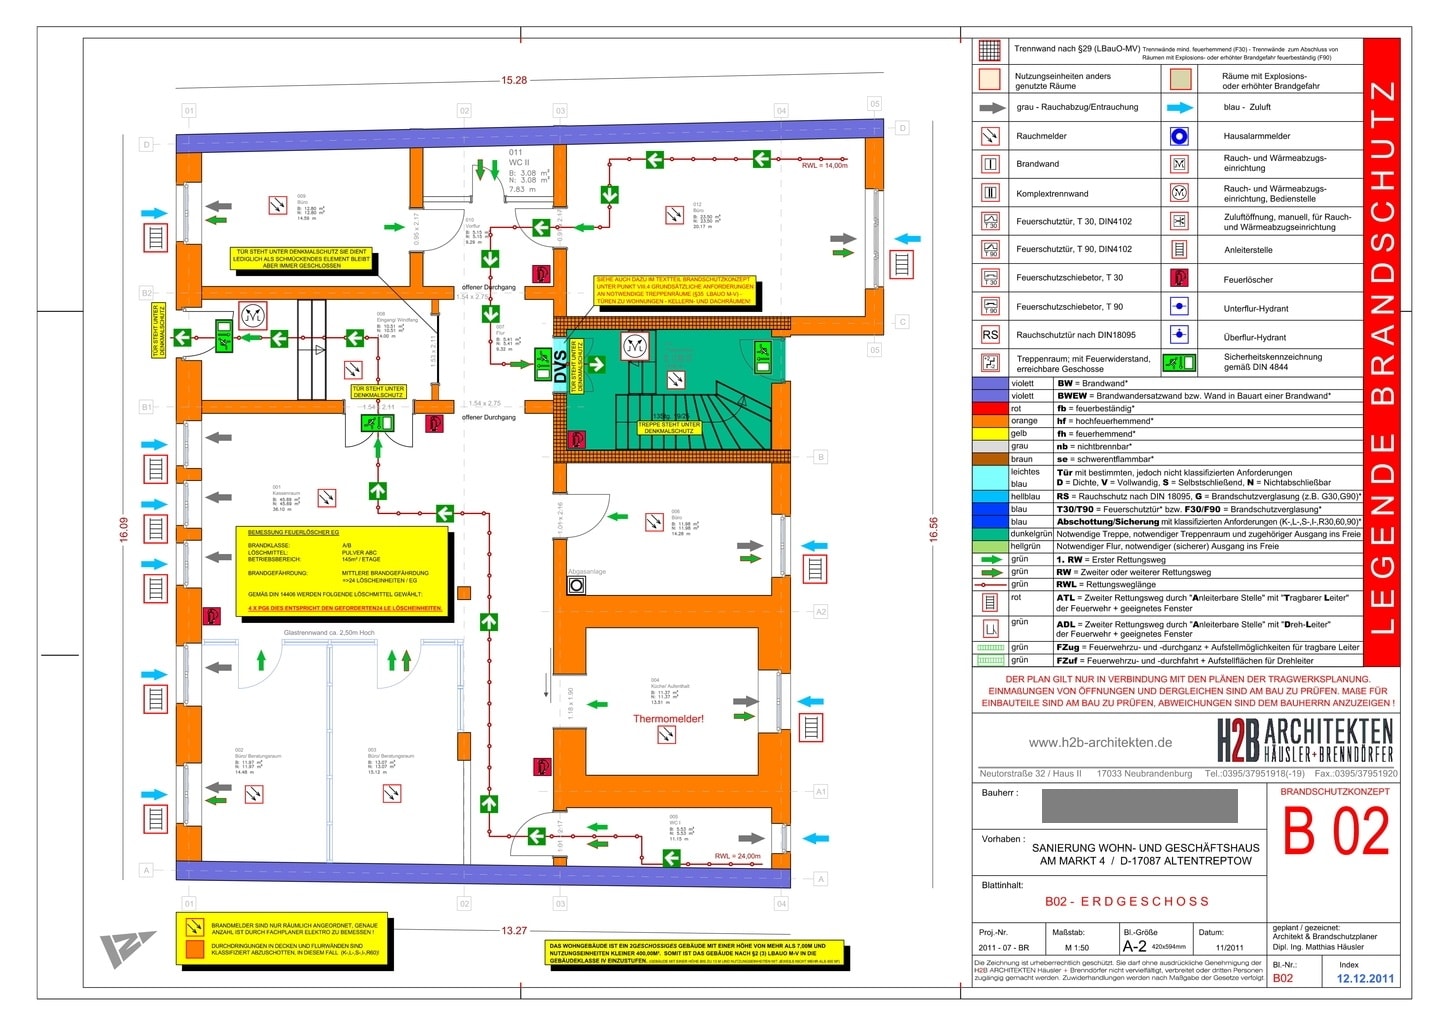Click the RWL = 14,00m label
This screenshot has height=1026, width=1450.
click(824, 165)
